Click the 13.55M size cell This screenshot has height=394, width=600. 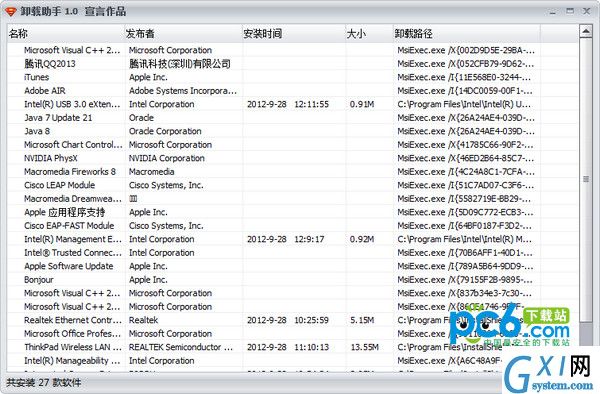click(x=365, y=347)
